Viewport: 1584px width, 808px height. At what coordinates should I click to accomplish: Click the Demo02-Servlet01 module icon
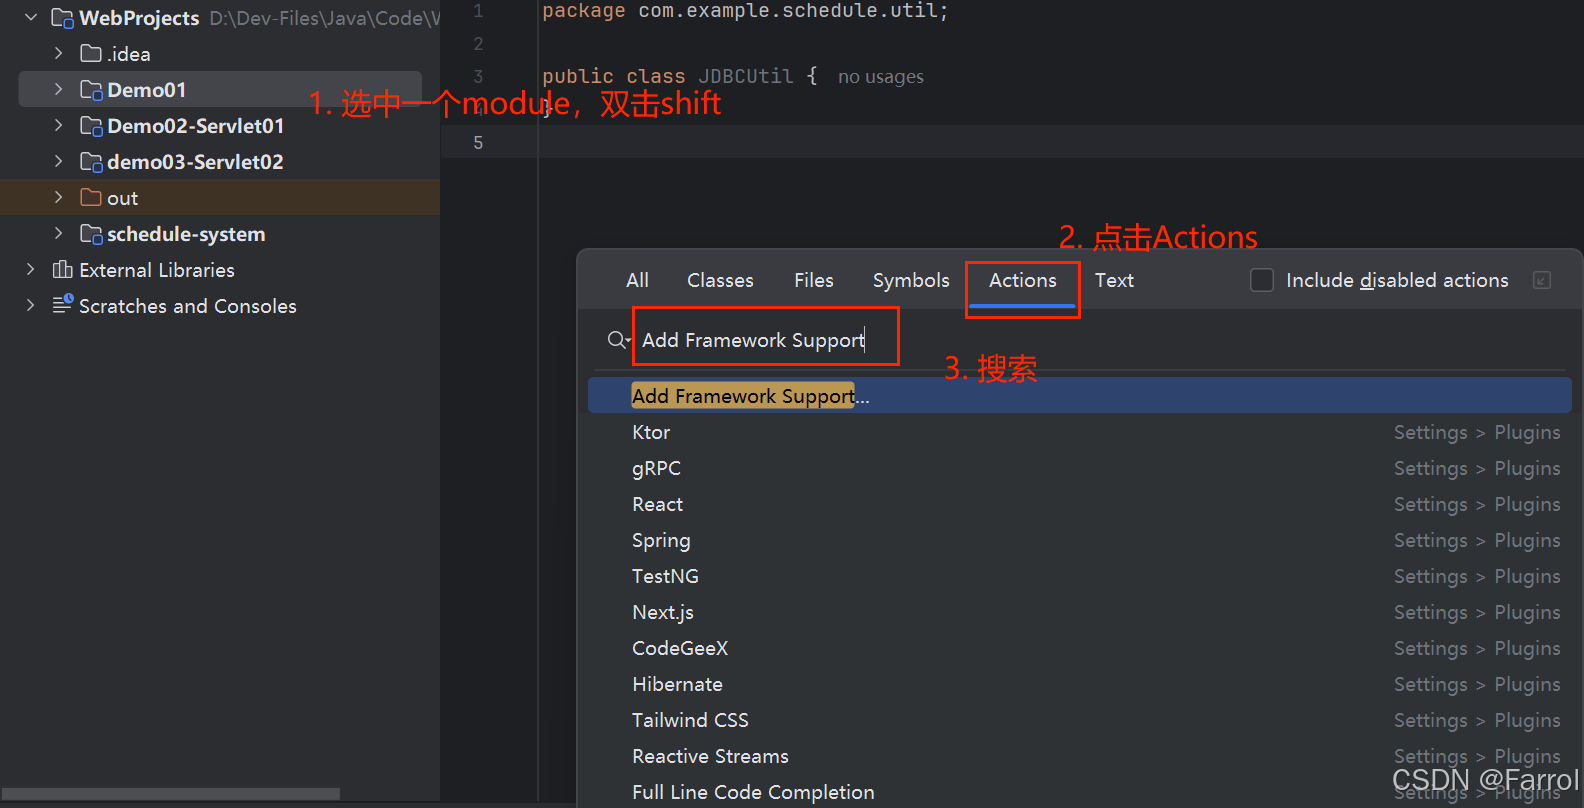coord(91,126)
